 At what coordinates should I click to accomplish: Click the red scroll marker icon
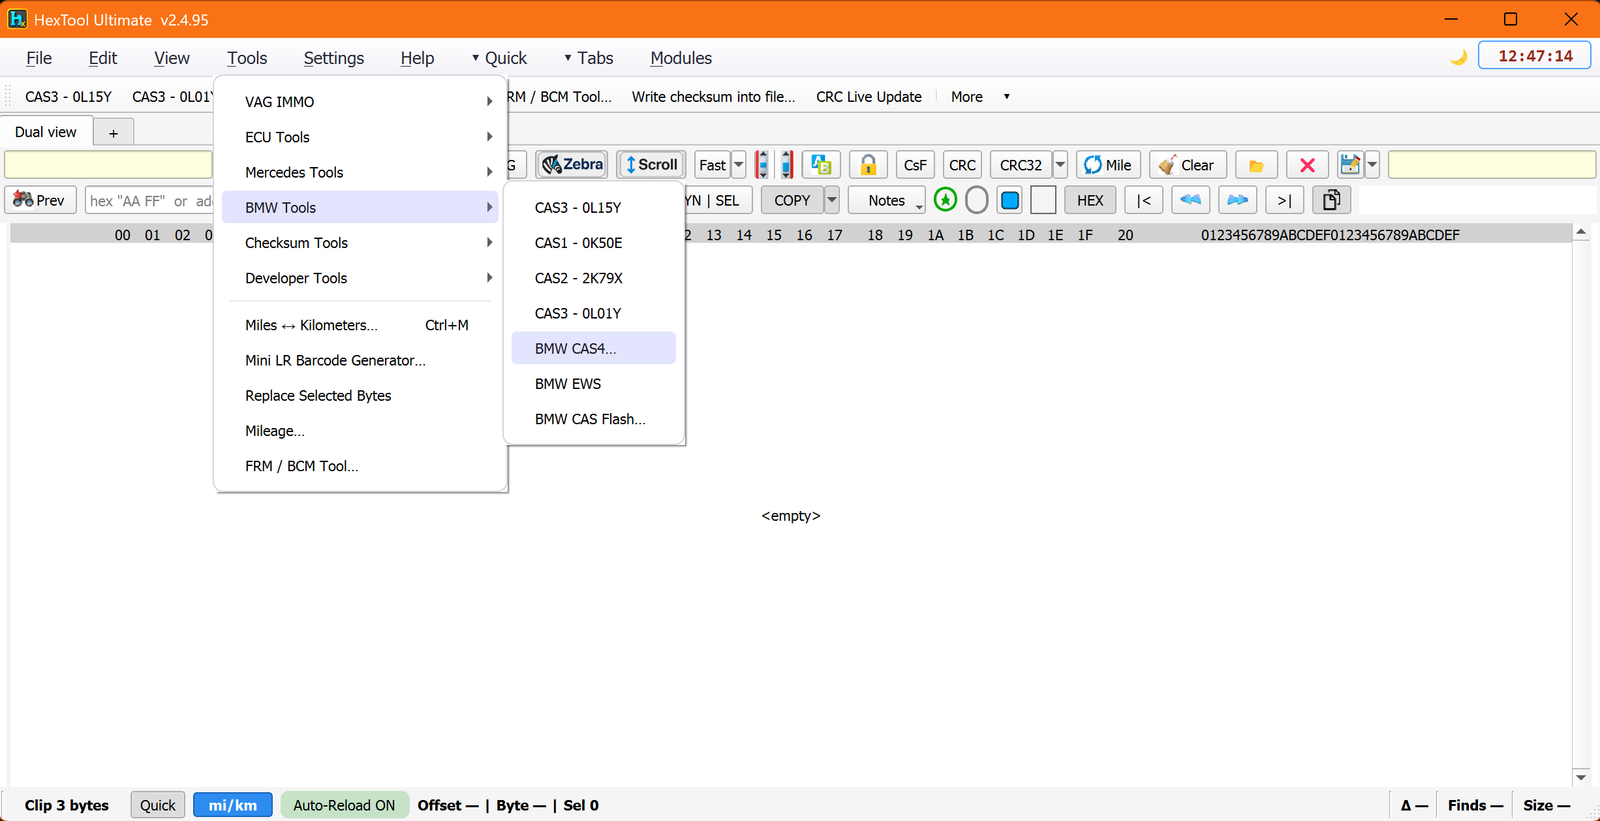click(762, 165)
